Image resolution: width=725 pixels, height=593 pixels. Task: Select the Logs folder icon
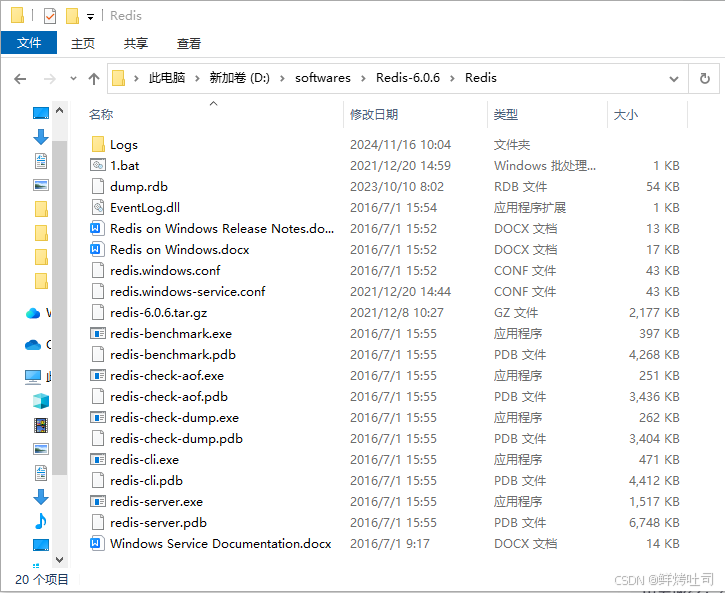98,144
